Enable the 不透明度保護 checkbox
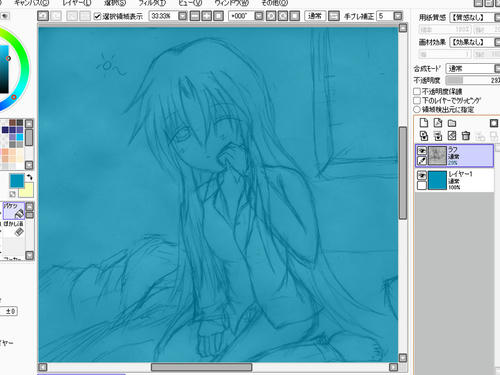 (x=417, y=91)
